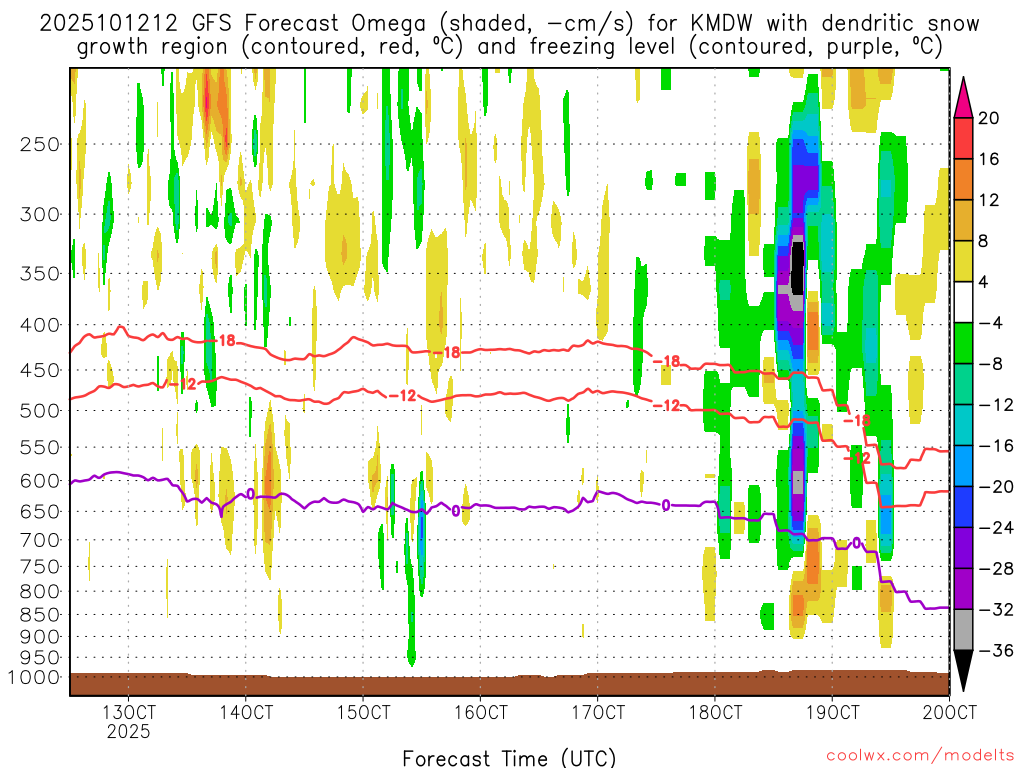This screenshot has width=1024, height=768.
Task: Click the blue colorbar segment between -20 and -24
Action: coord(963,507)
